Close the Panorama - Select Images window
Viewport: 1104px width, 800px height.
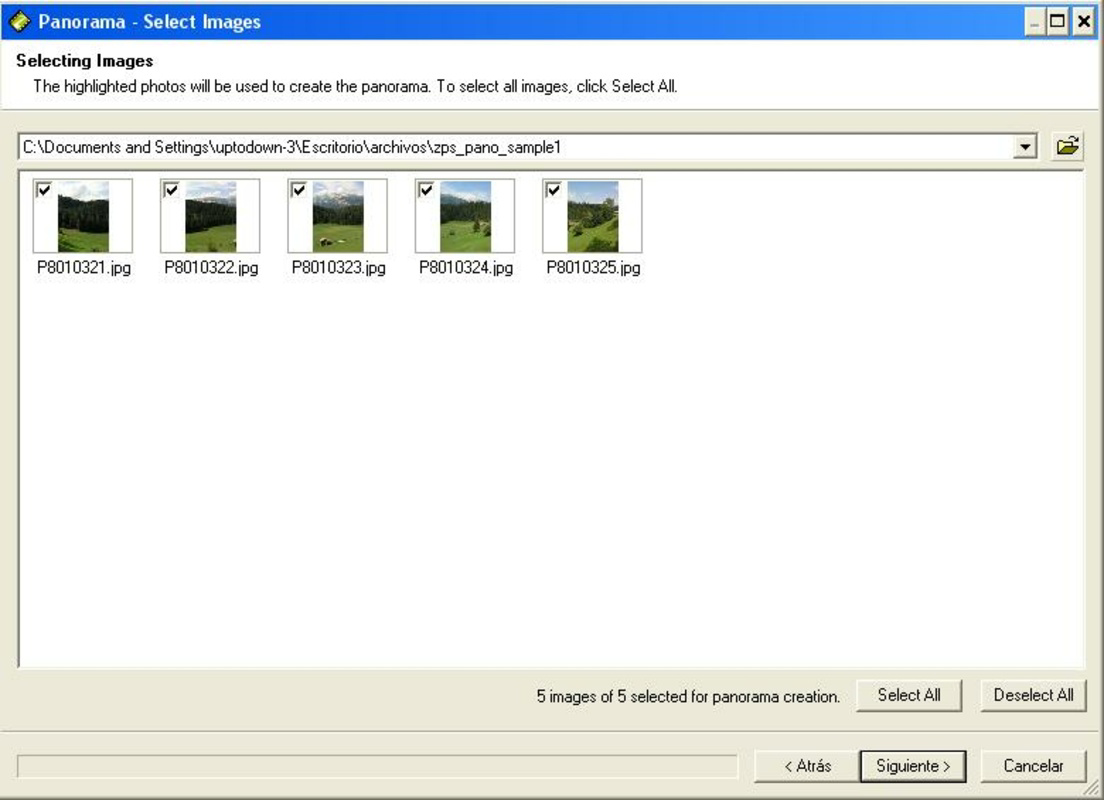[1084, 23]
